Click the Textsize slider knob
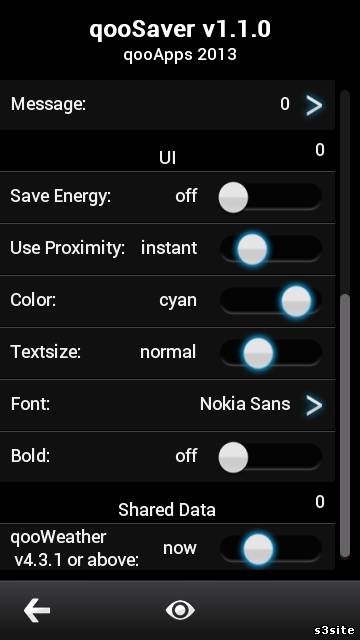Viewport: 360px width, 640px height. point(258,353)
